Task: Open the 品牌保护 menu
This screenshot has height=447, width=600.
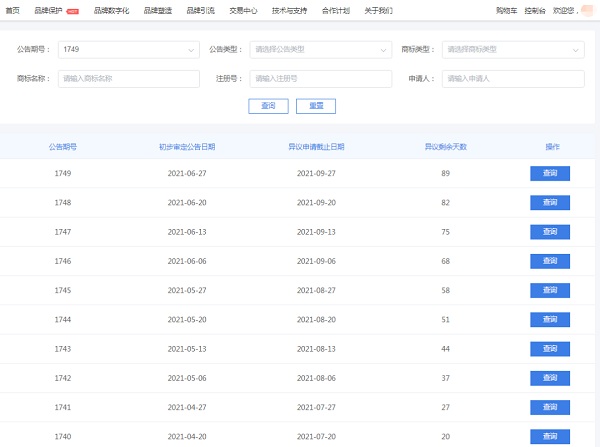Action: (x=48, y=11)
